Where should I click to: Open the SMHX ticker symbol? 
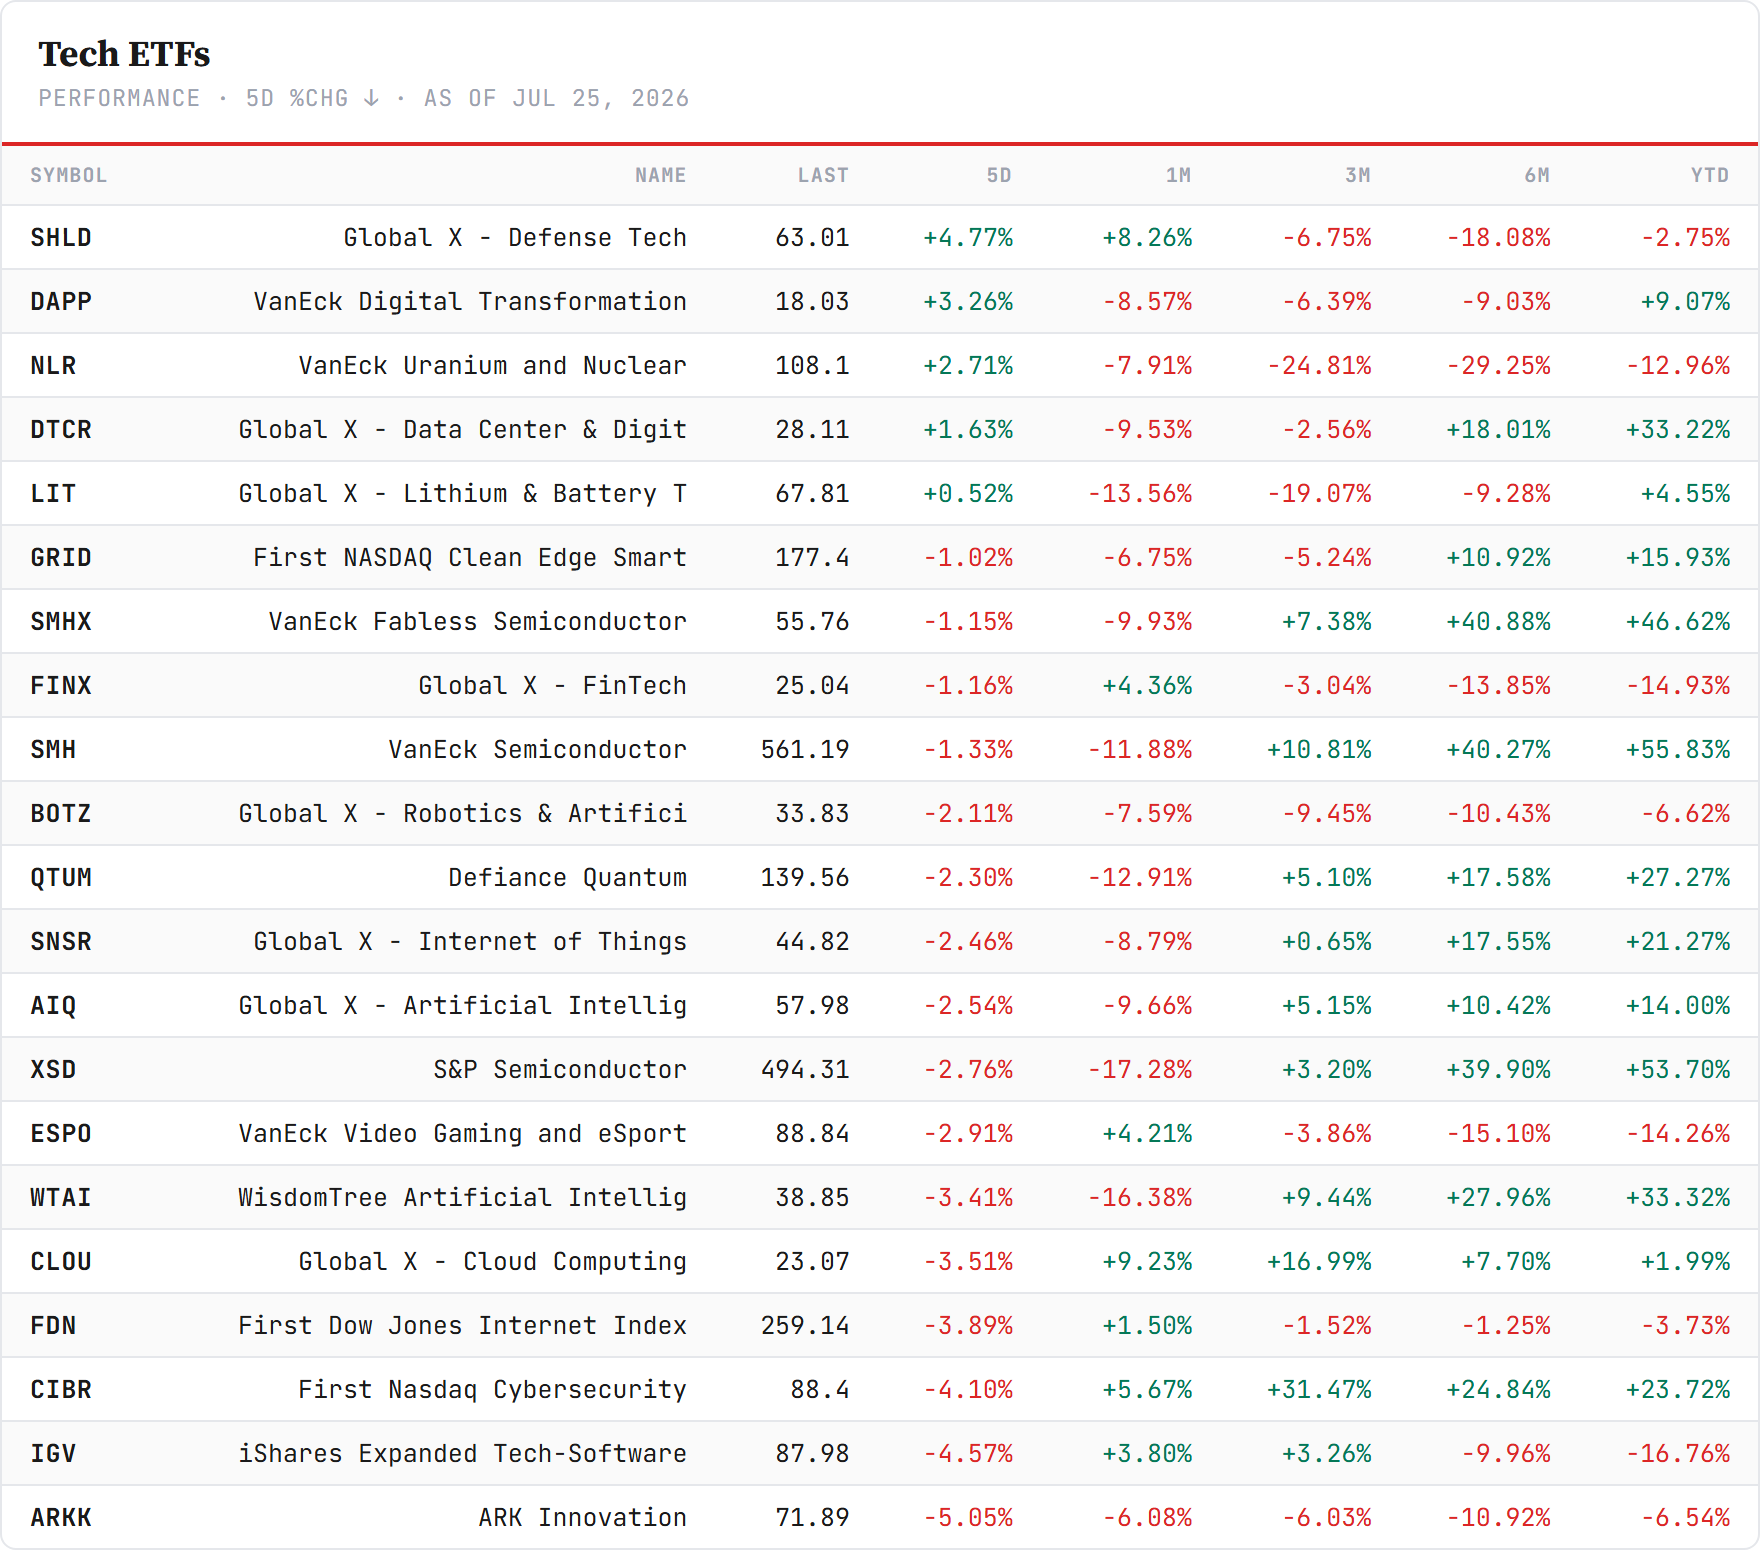[x=61, y=622]
